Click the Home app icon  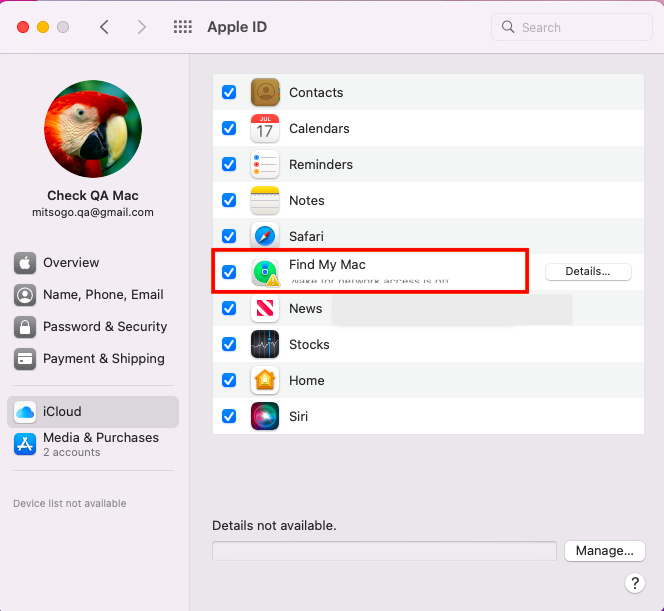click(x=265, y=380)
